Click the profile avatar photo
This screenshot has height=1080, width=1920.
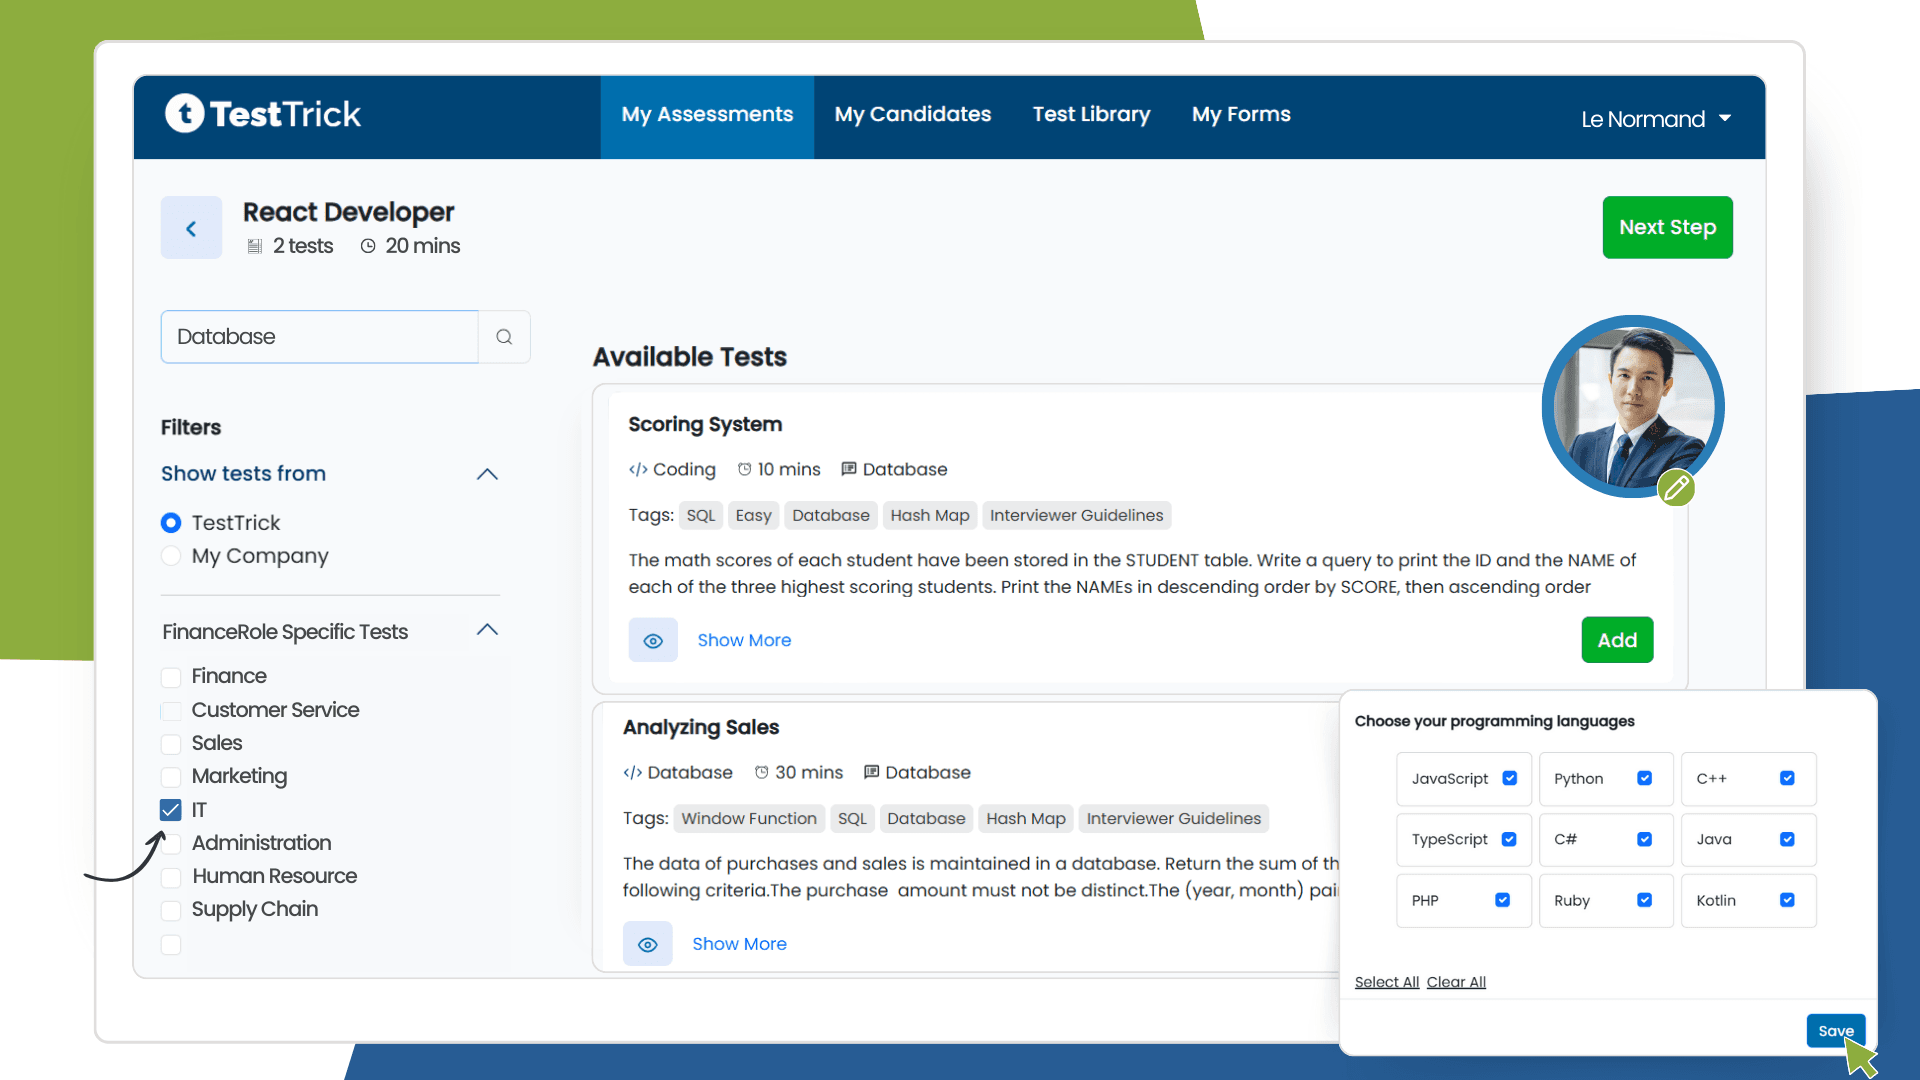(x=1632, y=405)
